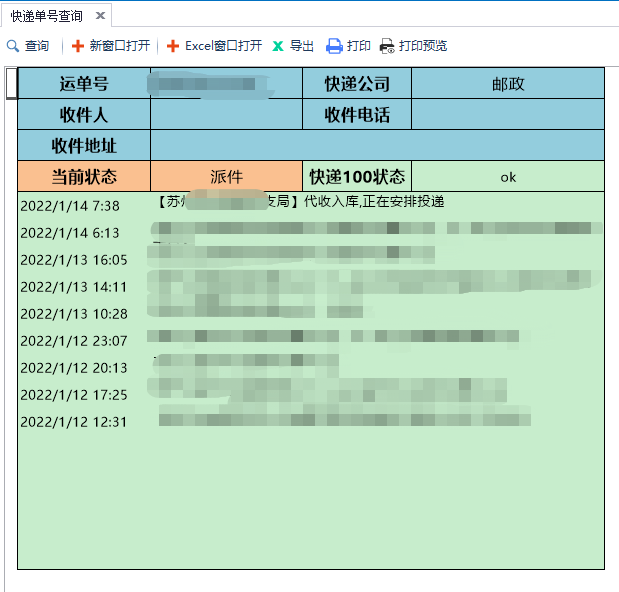The height and width of the screenshot is (592, 619).
Task: Switch to the 快递单号查询 tab
Action: click(47, 16)
